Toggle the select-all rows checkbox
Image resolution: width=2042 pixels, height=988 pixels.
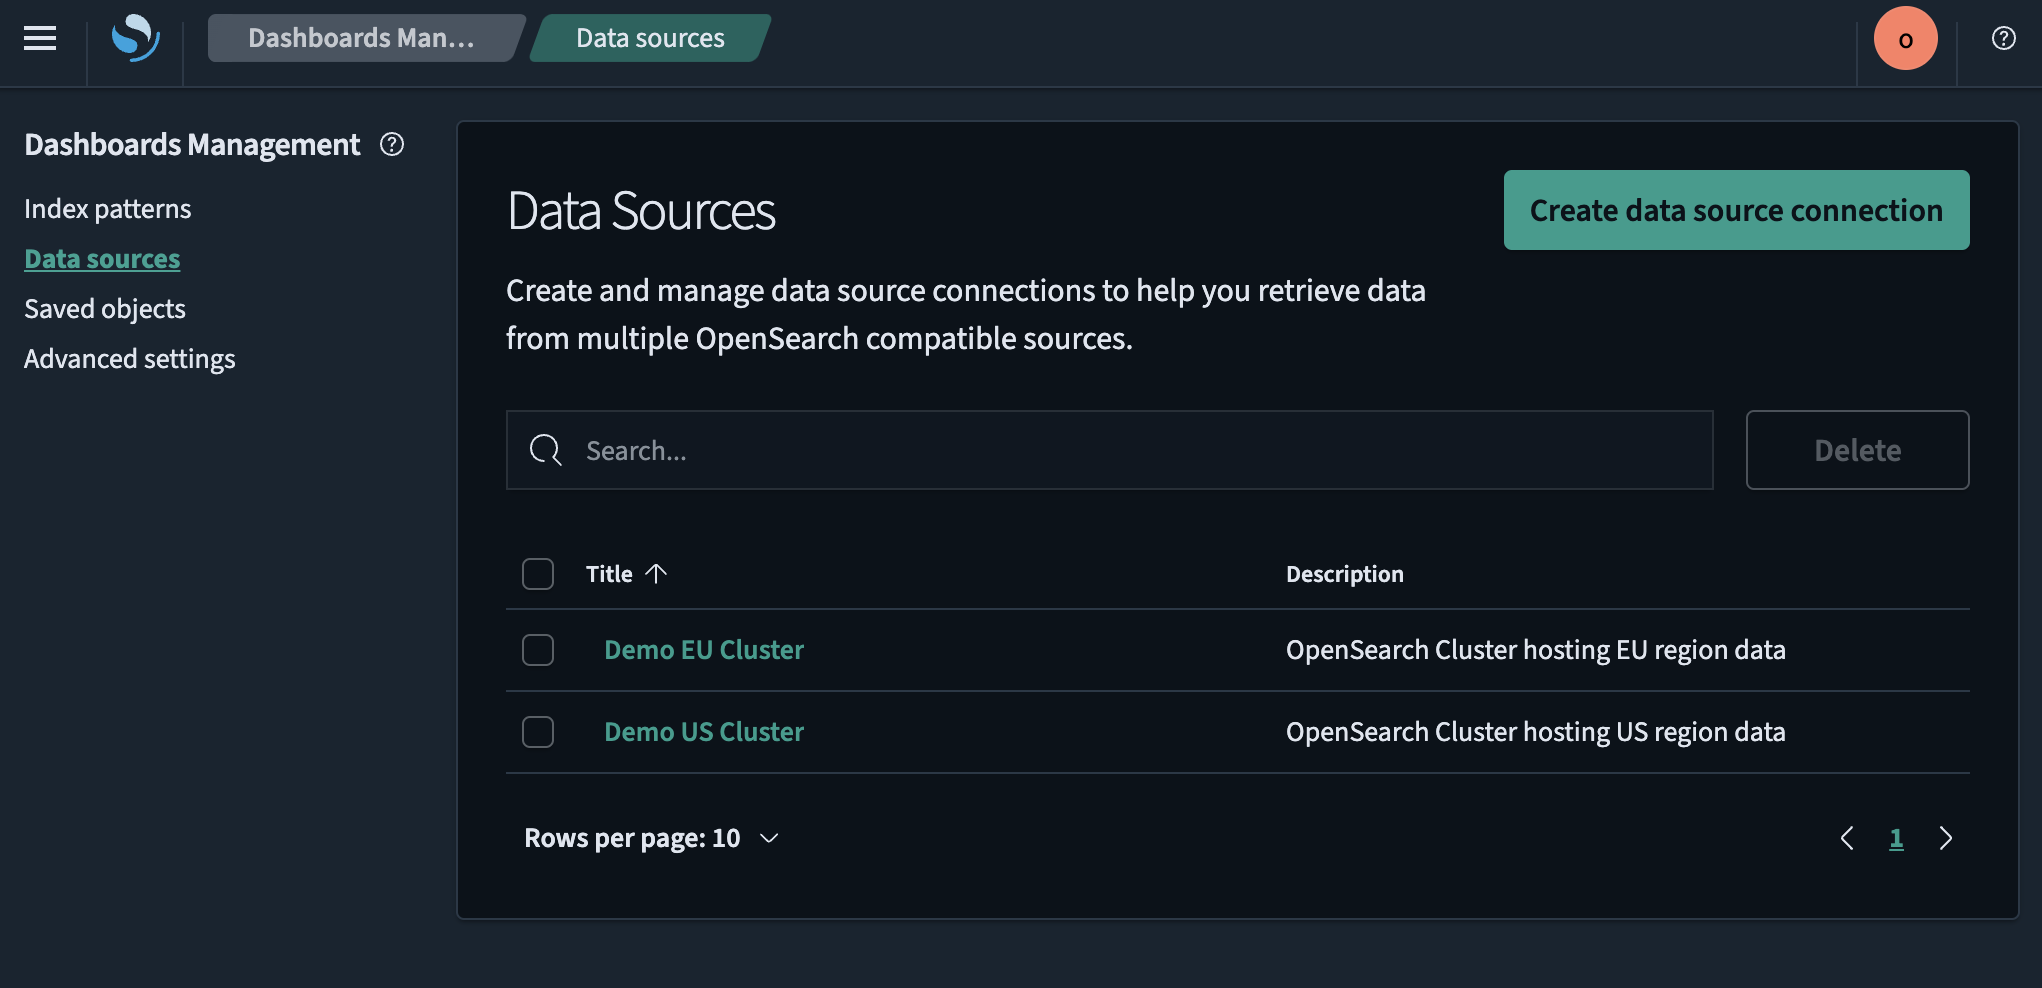click(538, 574)
